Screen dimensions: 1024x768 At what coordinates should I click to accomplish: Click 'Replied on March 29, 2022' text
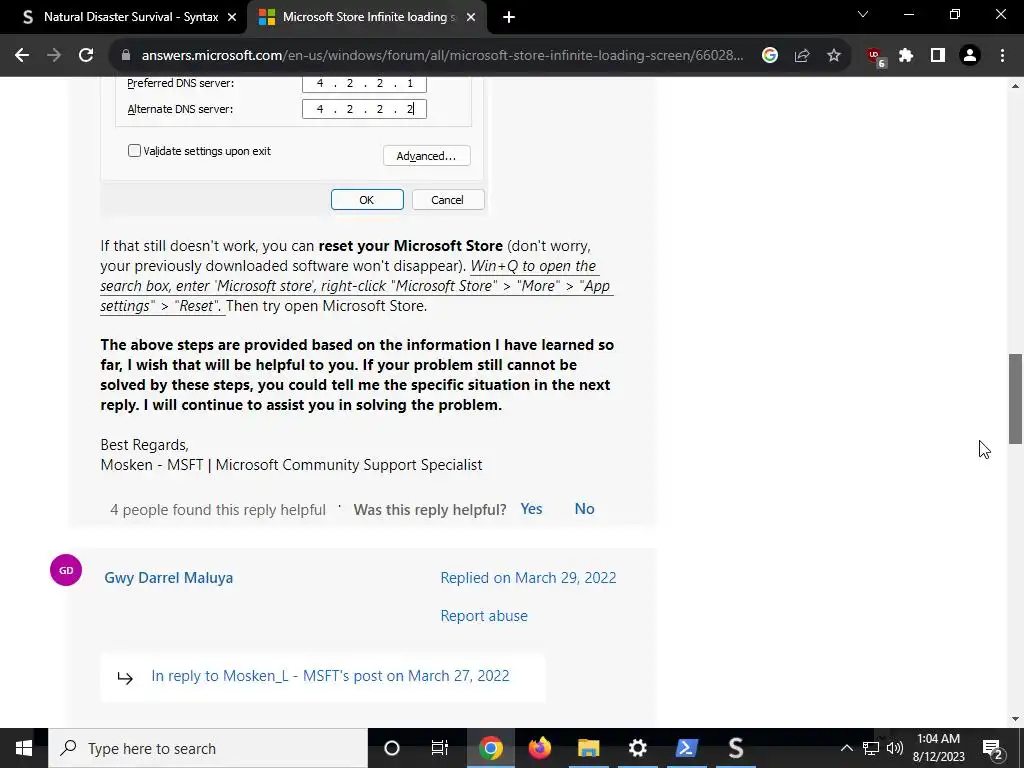coord(528,578)
